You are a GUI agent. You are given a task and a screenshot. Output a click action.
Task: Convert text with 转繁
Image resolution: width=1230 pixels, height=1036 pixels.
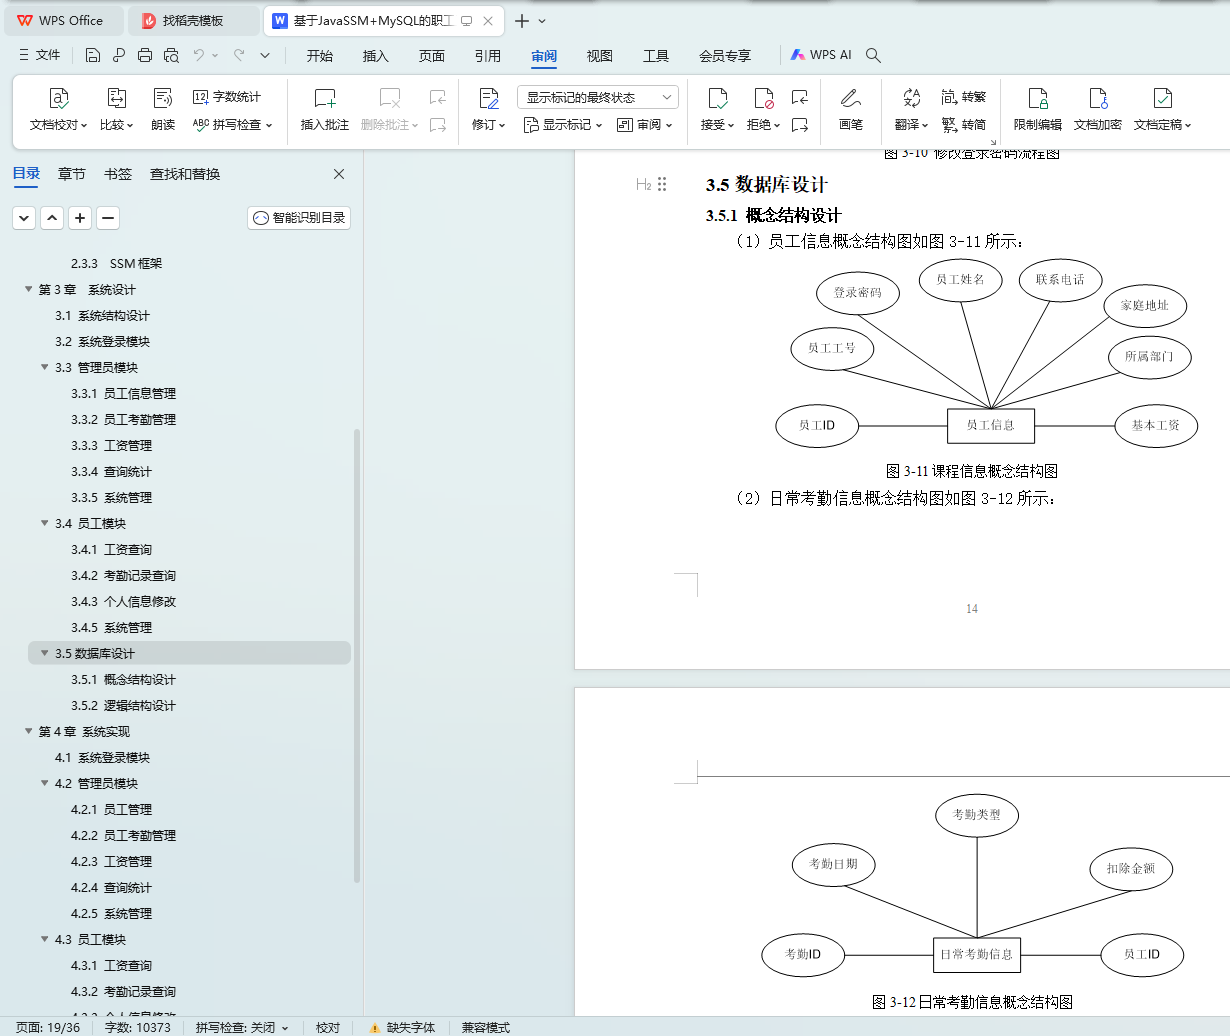tap(964, 97)
